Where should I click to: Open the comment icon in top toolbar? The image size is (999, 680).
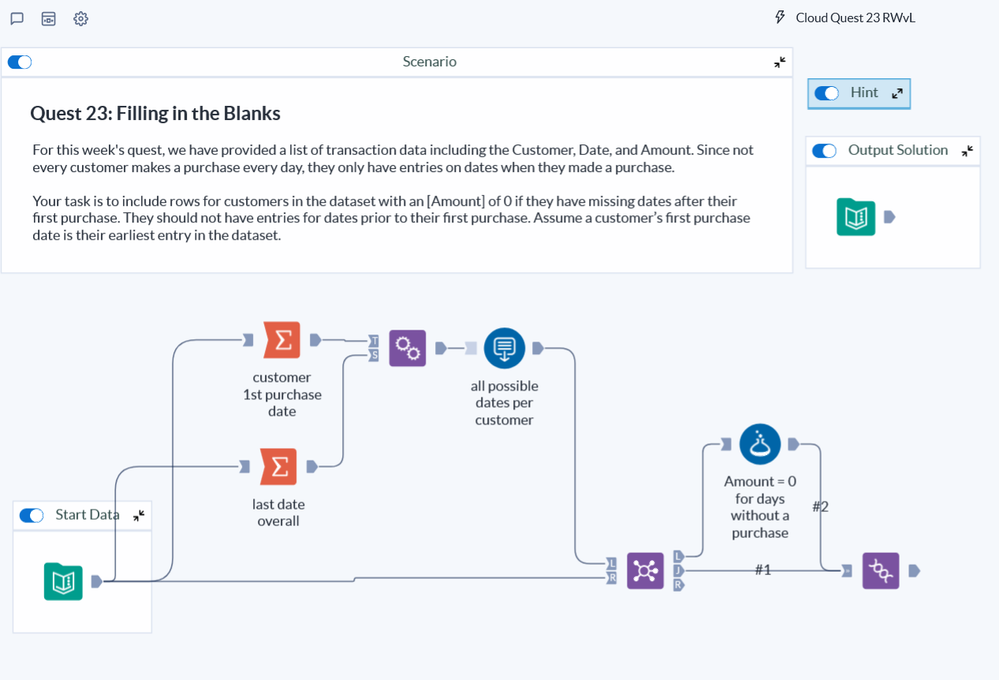pos(17,19)
